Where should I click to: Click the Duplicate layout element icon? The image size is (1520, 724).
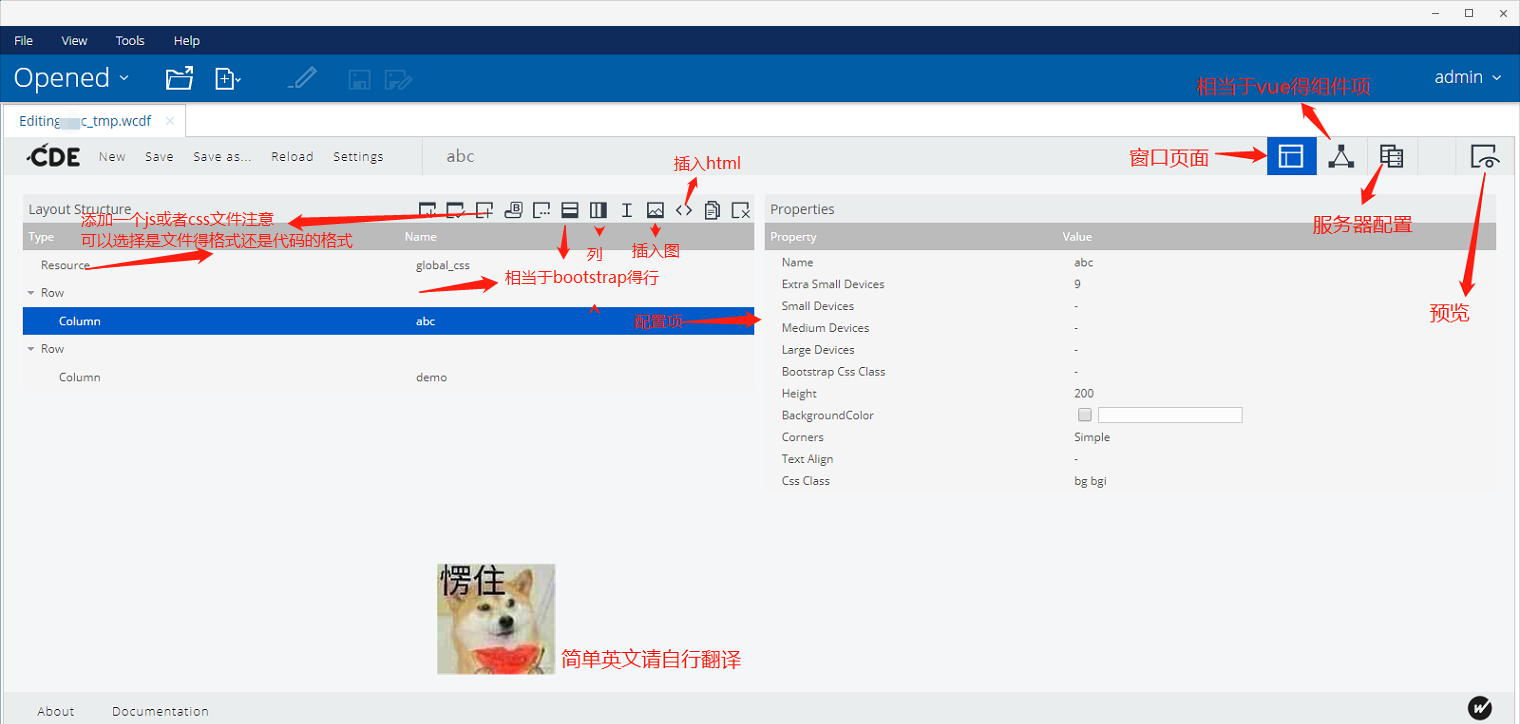point(712,210)
